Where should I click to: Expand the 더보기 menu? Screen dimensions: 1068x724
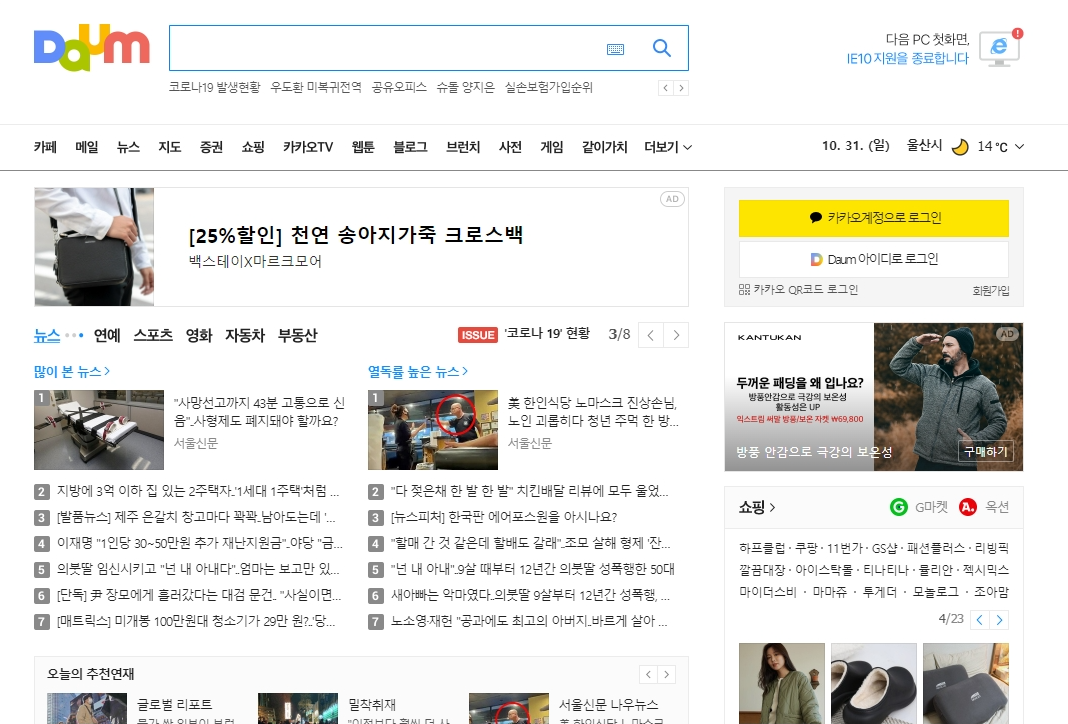(668, 146)
